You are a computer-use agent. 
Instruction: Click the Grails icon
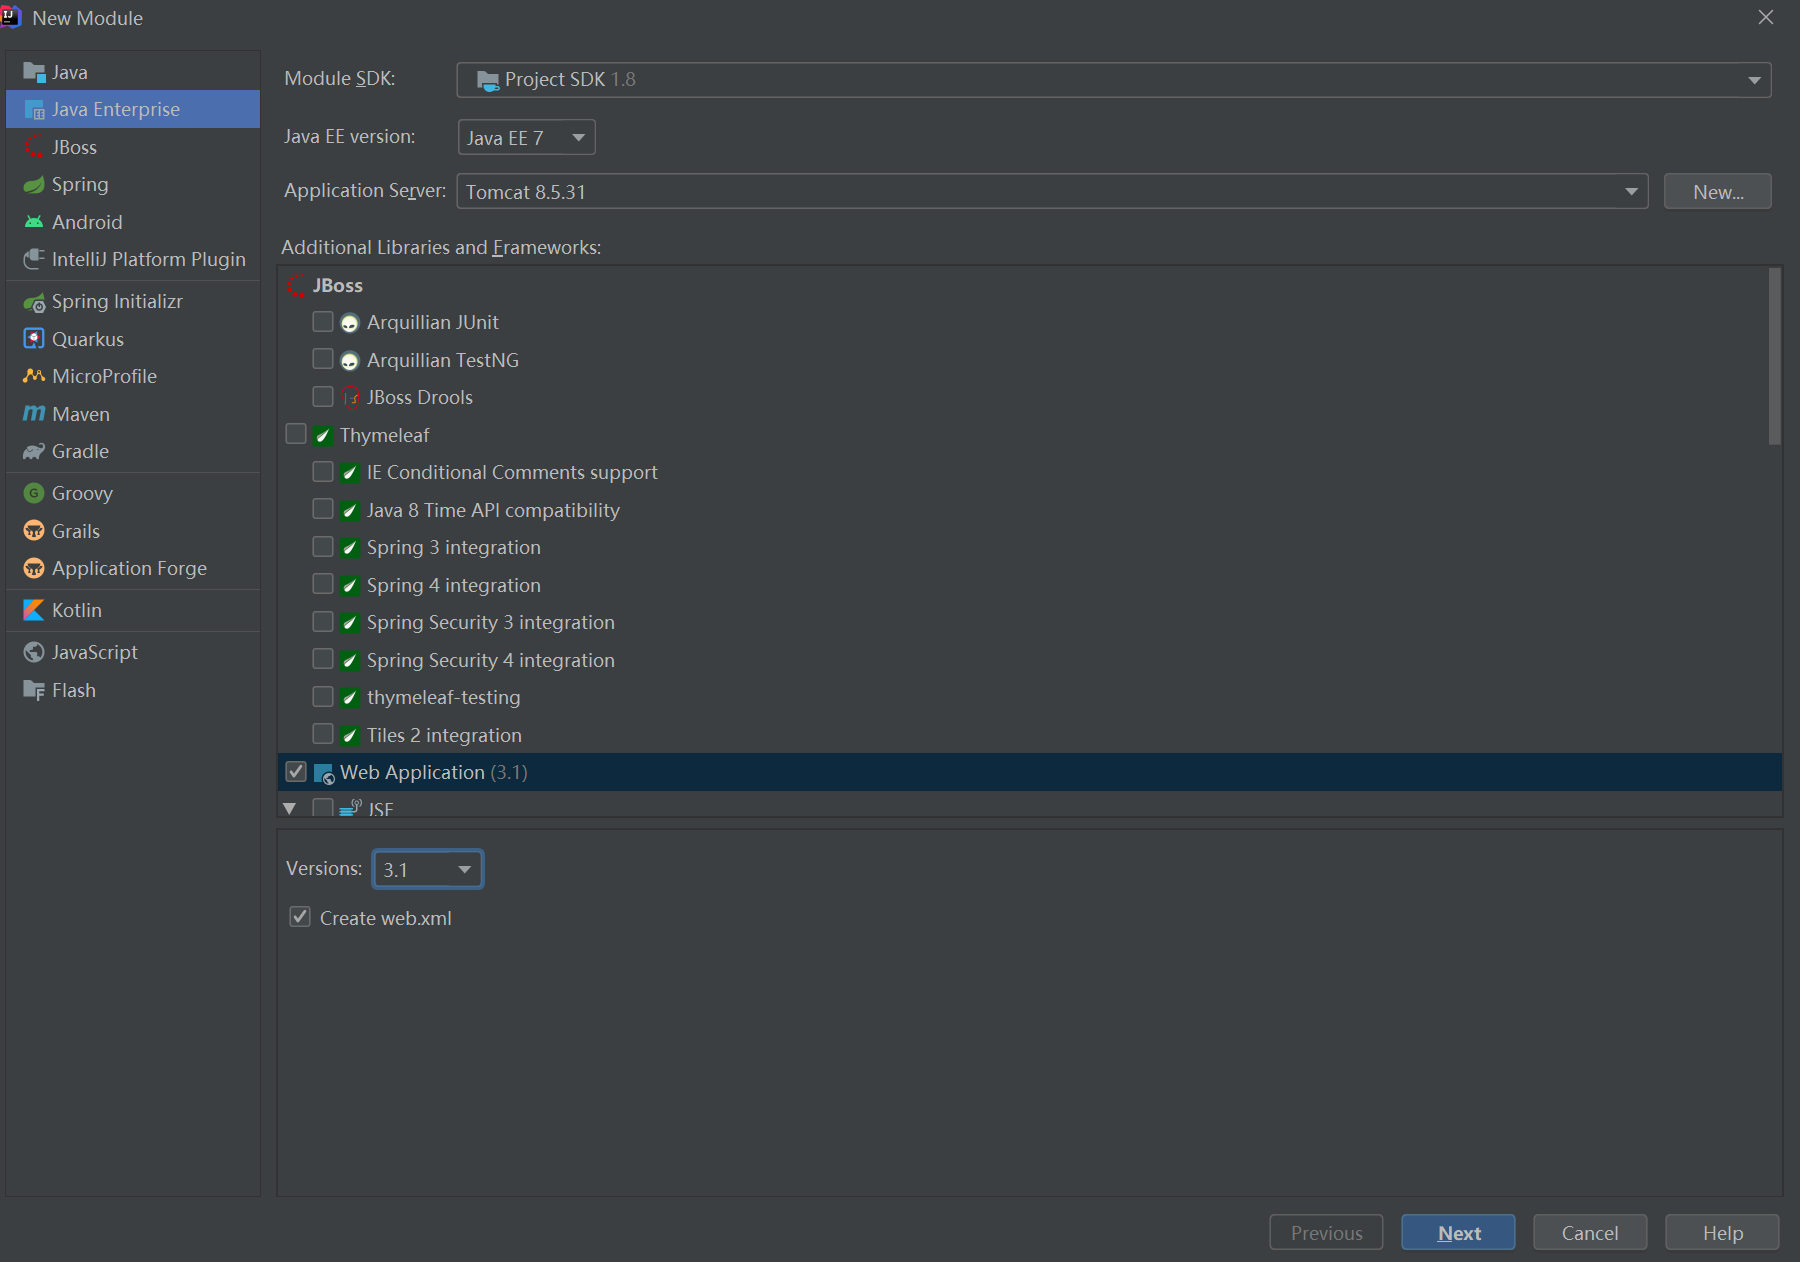[34, 531]
